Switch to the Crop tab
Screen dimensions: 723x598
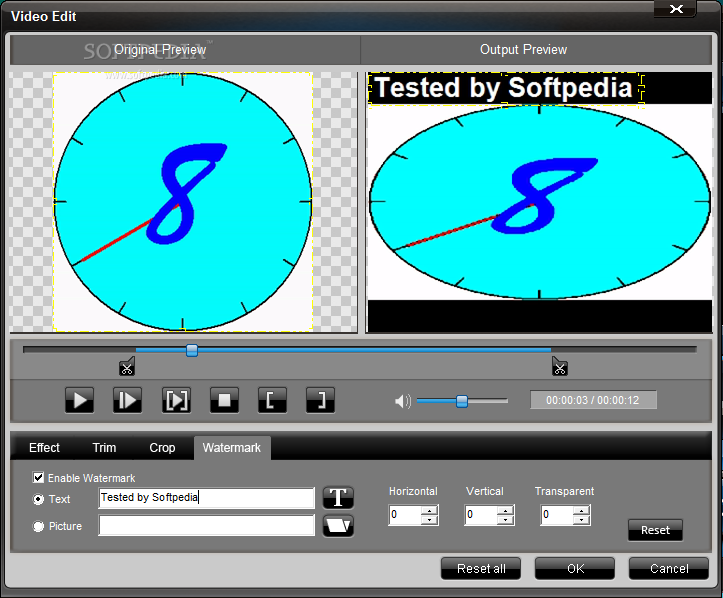[x=162, y=448]
